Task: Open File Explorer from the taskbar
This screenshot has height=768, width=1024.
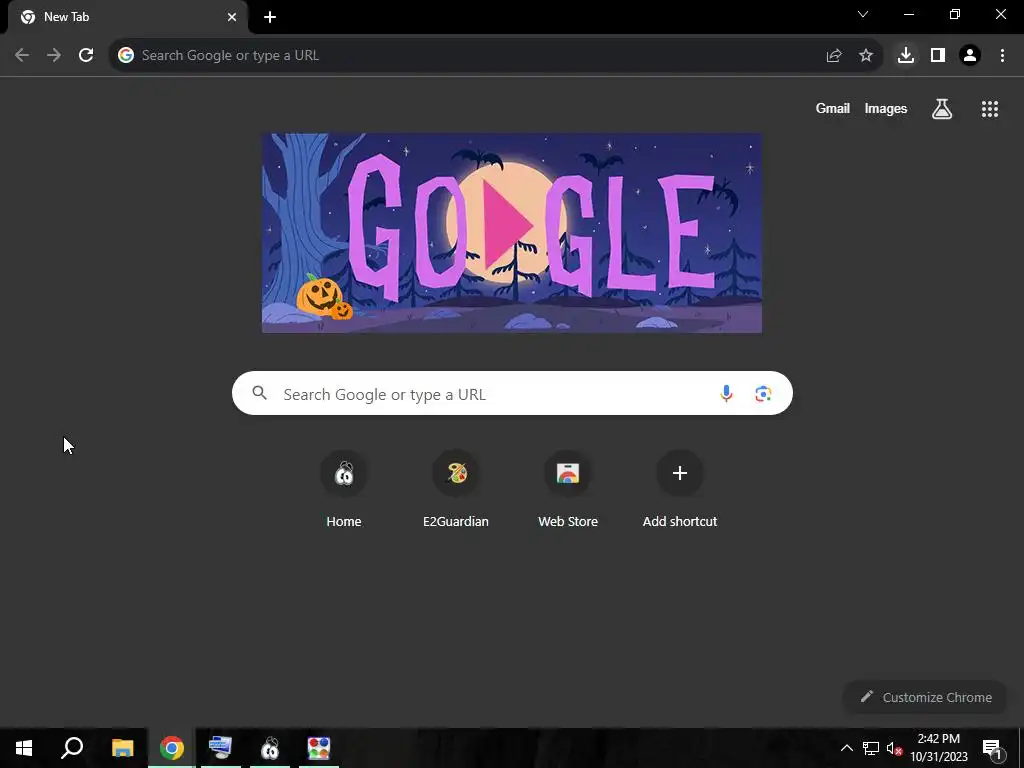Action: click(122, 748)
